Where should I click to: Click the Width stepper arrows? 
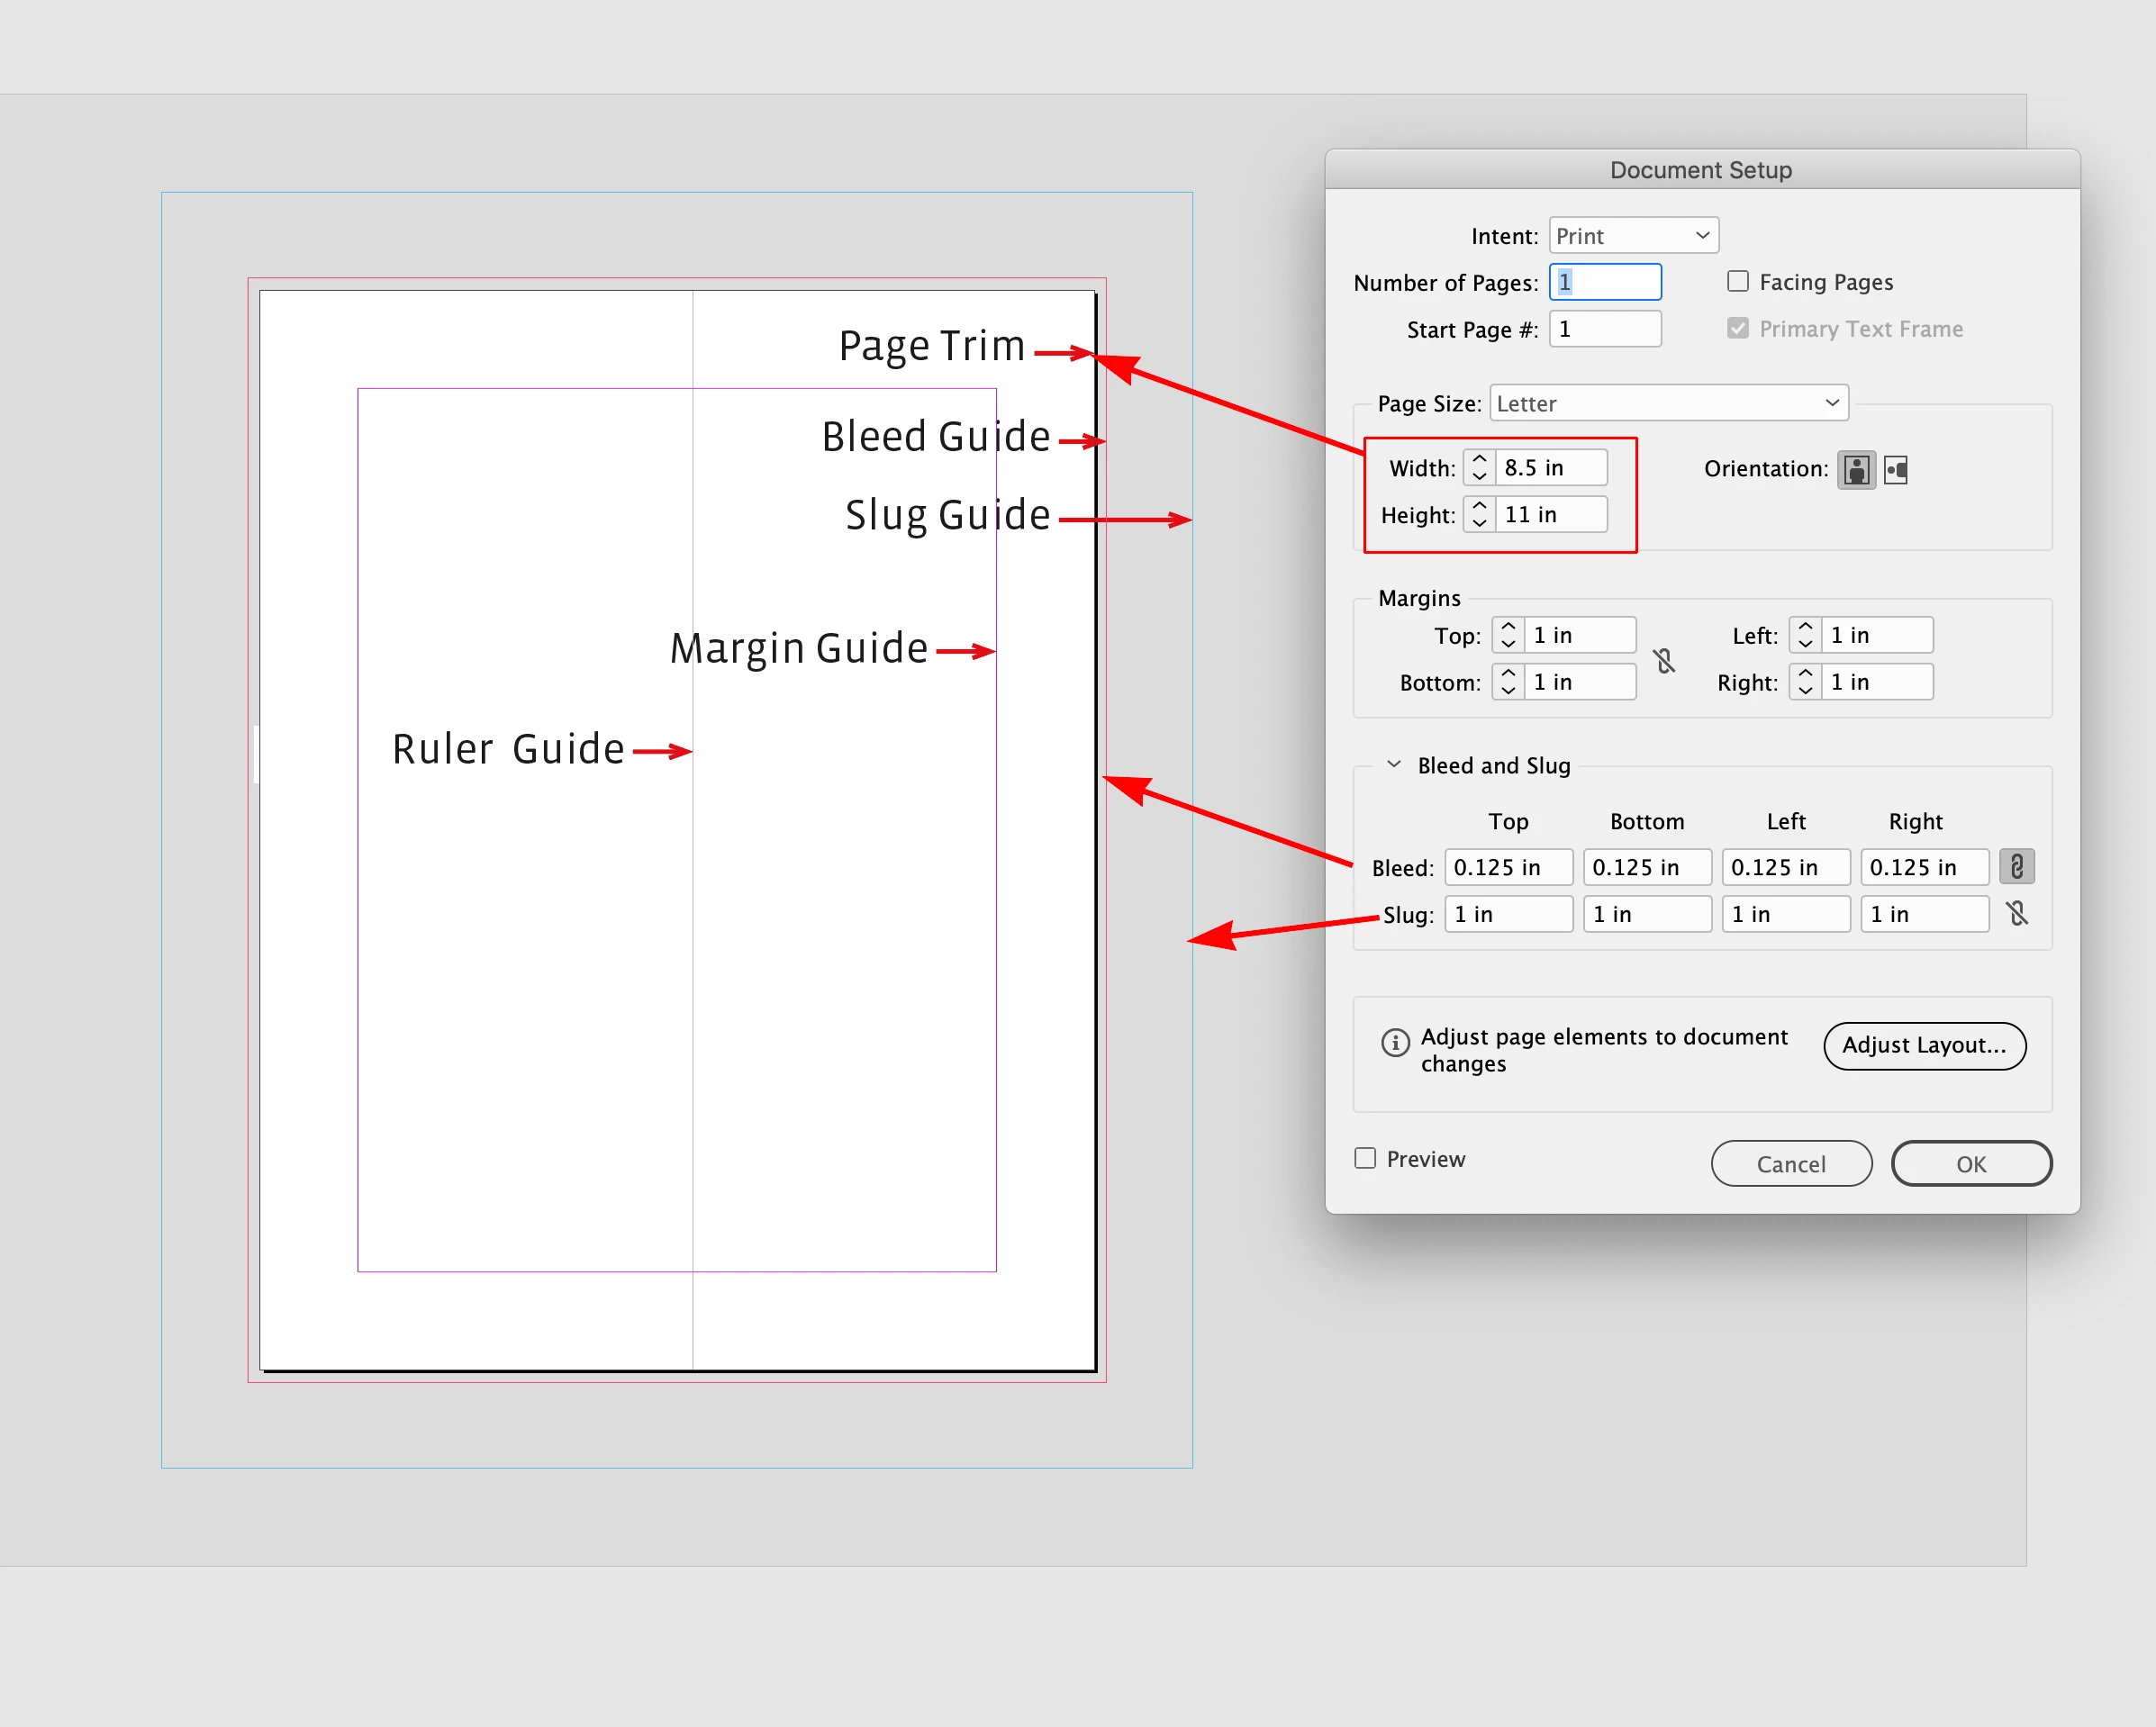(x=1480, y=468)
